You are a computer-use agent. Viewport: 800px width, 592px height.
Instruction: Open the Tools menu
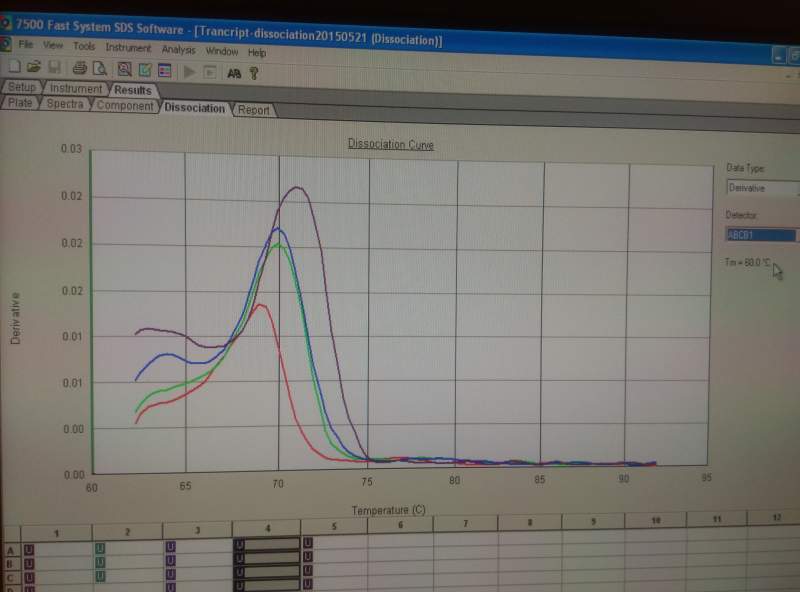(84, 46)
